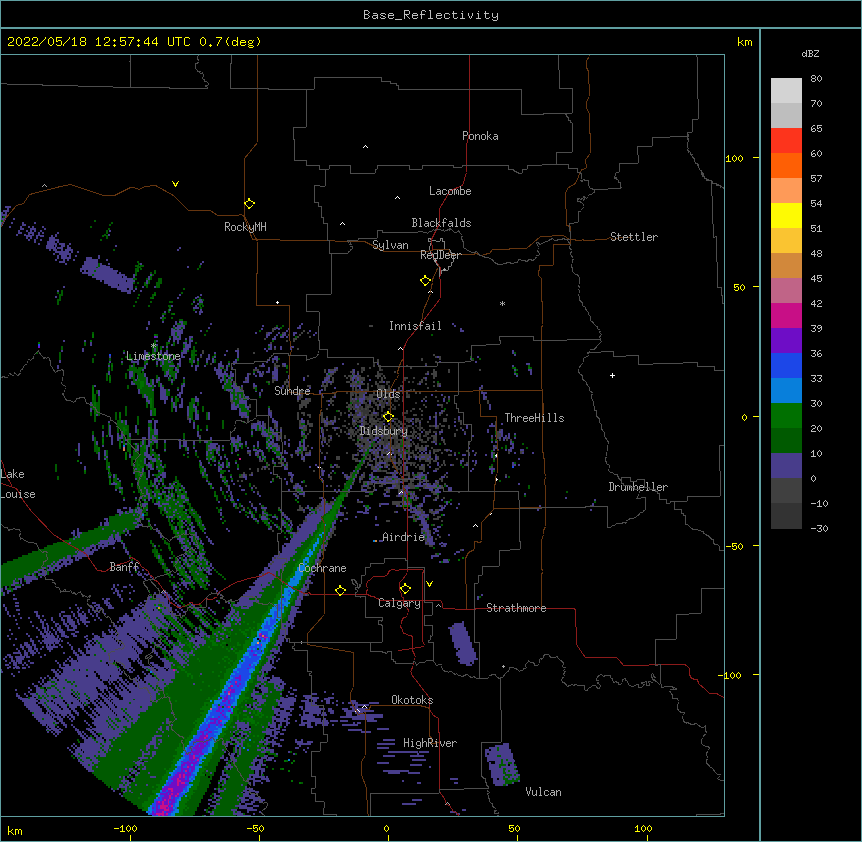The height and width of the screenshot is (842, 862).
Task: Click the yellow V marker in the upper-left map area
Action: tap(175, 184)
